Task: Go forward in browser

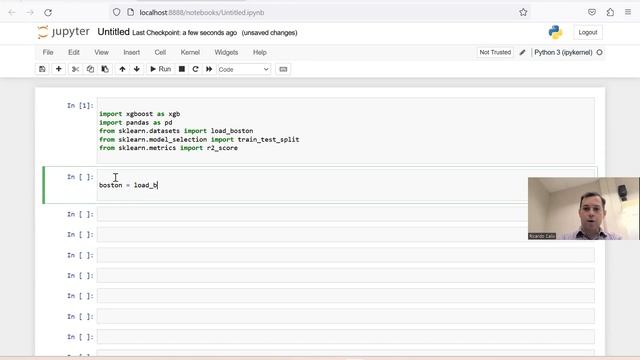Action: point(30,13)
